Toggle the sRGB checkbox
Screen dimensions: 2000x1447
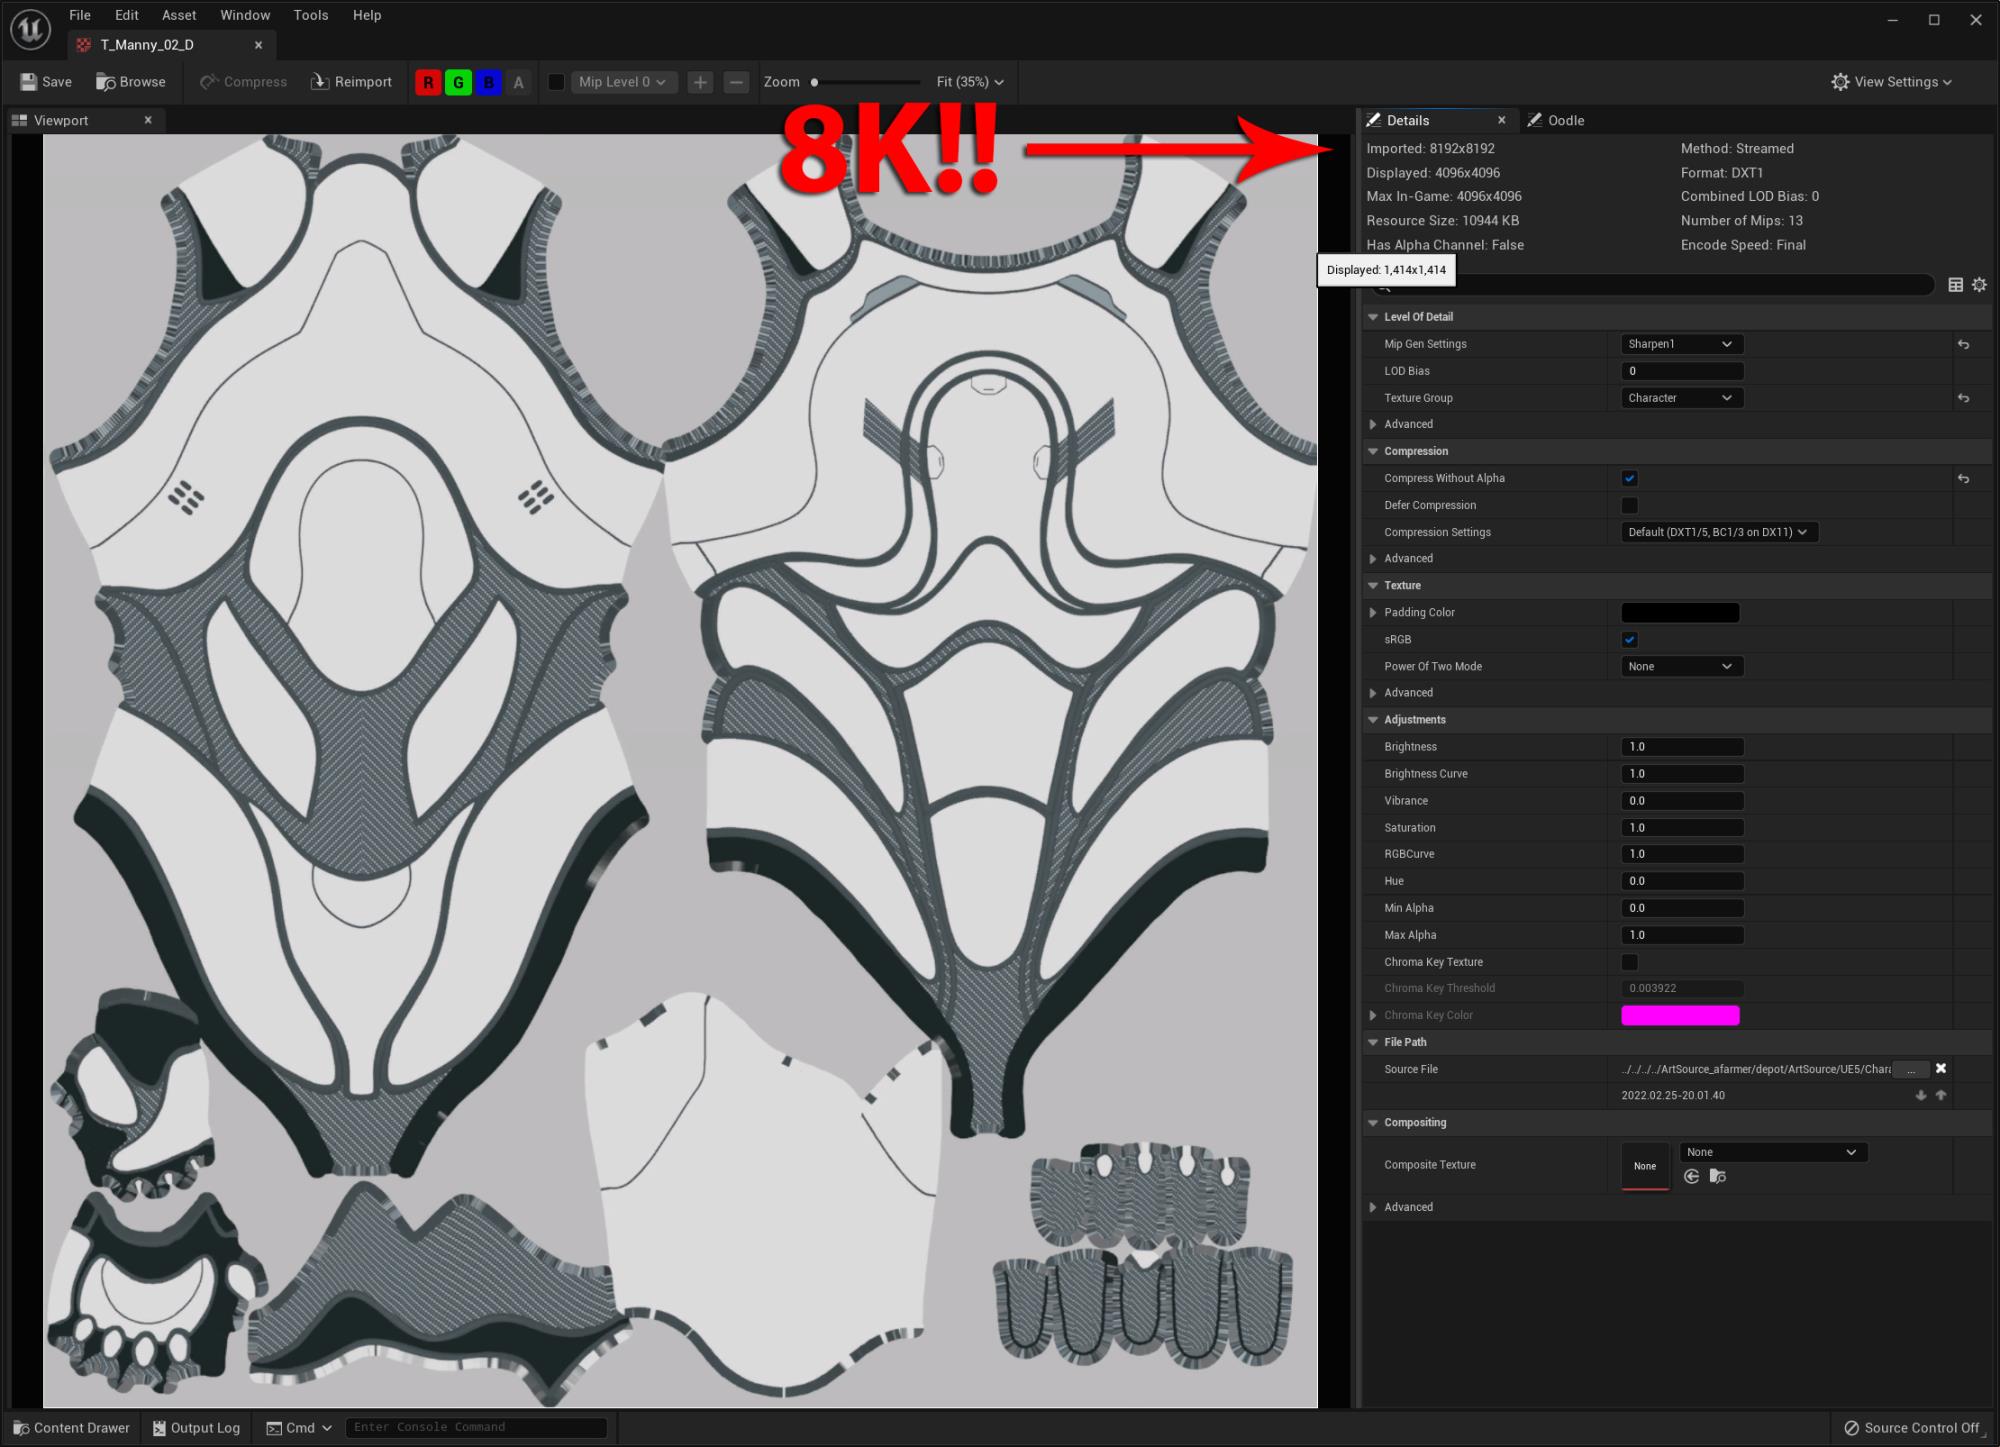pyautogui.click(x=1630, y=639)
